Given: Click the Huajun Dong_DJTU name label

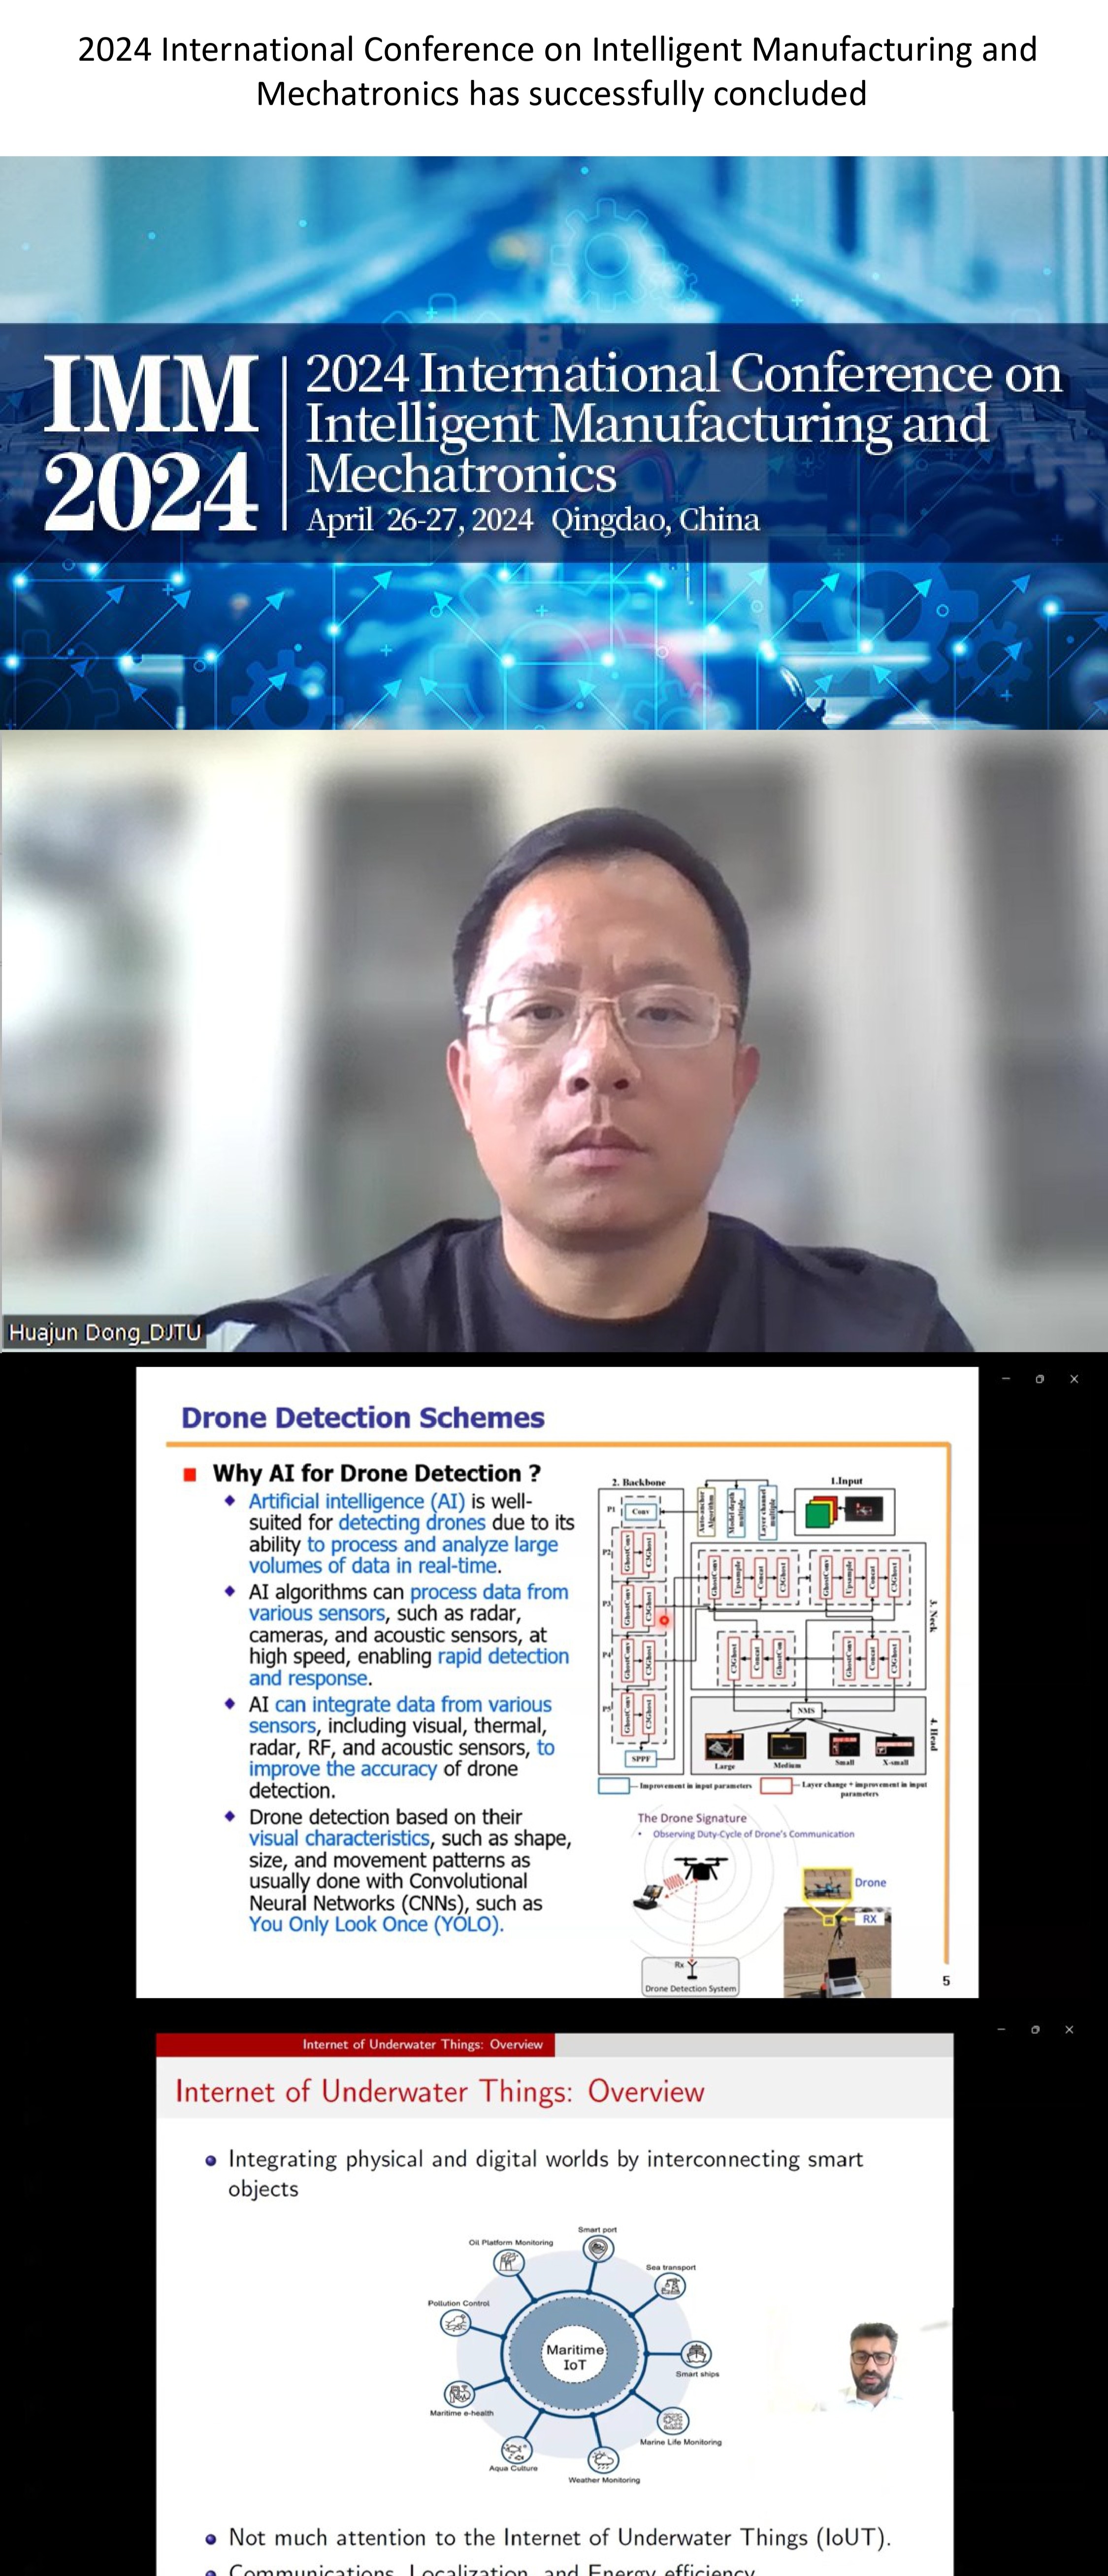Looking at the screenshot, I should click(104, 1332).
